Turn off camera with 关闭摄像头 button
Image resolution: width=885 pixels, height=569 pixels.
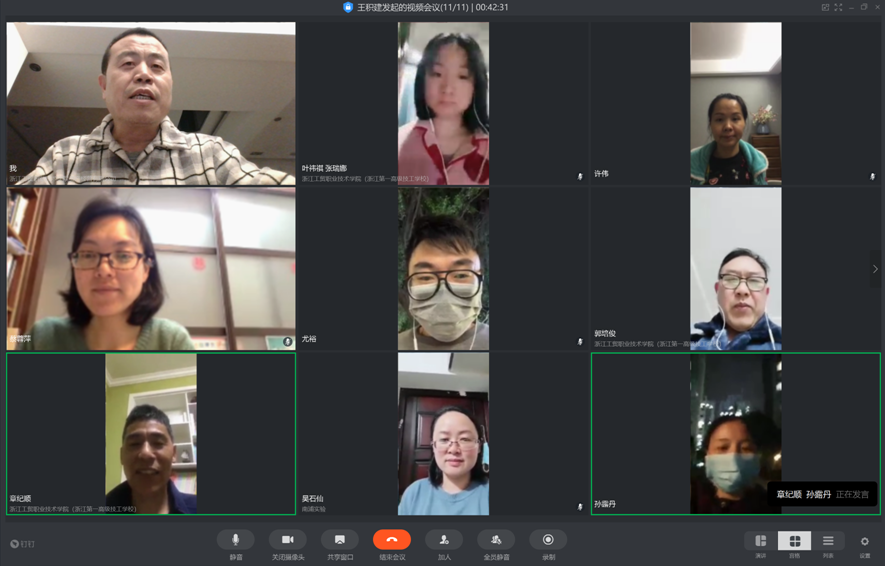pos(287,540)
